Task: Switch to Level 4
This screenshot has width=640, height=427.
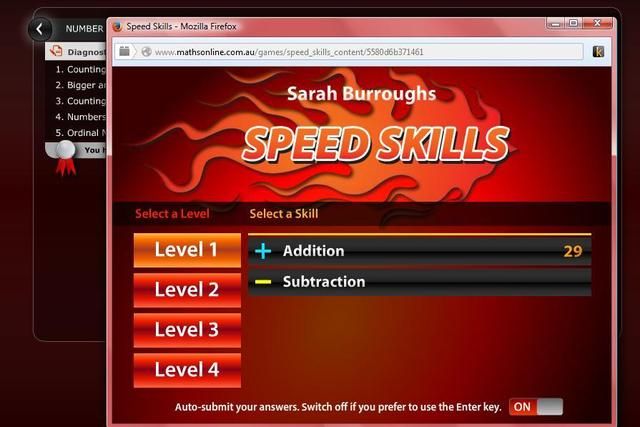Action: pos(187,370)
